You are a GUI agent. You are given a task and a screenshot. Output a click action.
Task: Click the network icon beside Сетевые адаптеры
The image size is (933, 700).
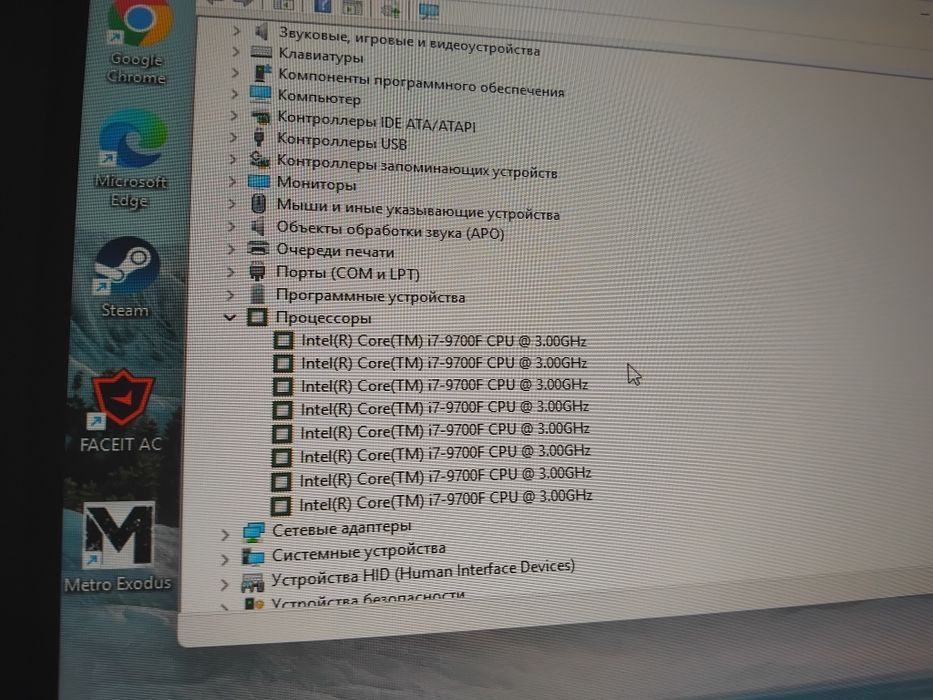click(253, 532)
